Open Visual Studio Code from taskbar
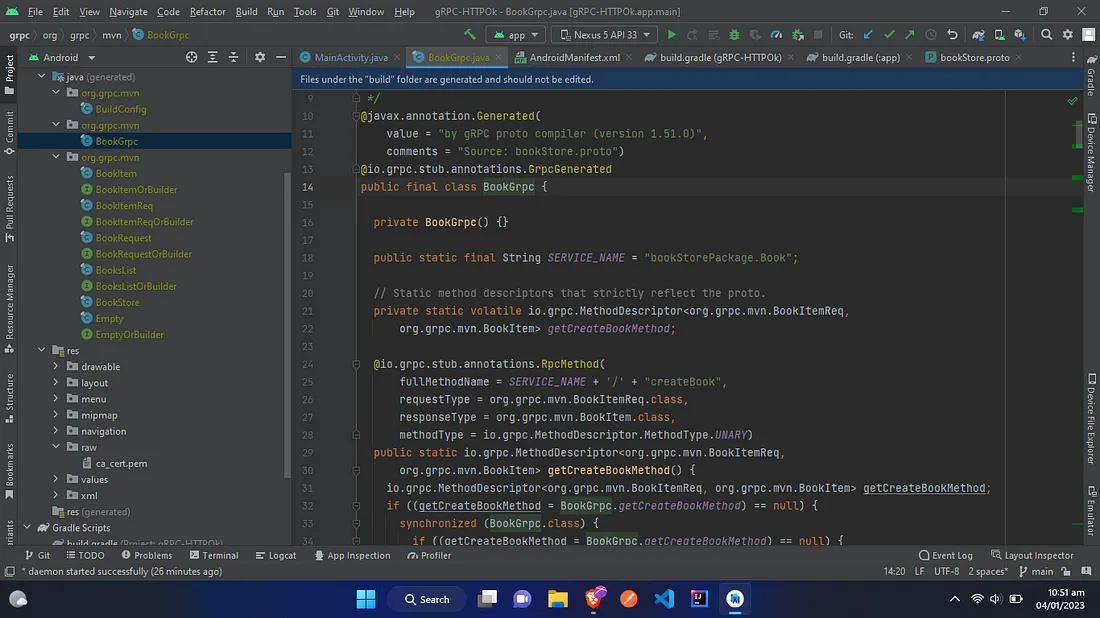Viewport: 1100px width, 618px height. [664, 599]
